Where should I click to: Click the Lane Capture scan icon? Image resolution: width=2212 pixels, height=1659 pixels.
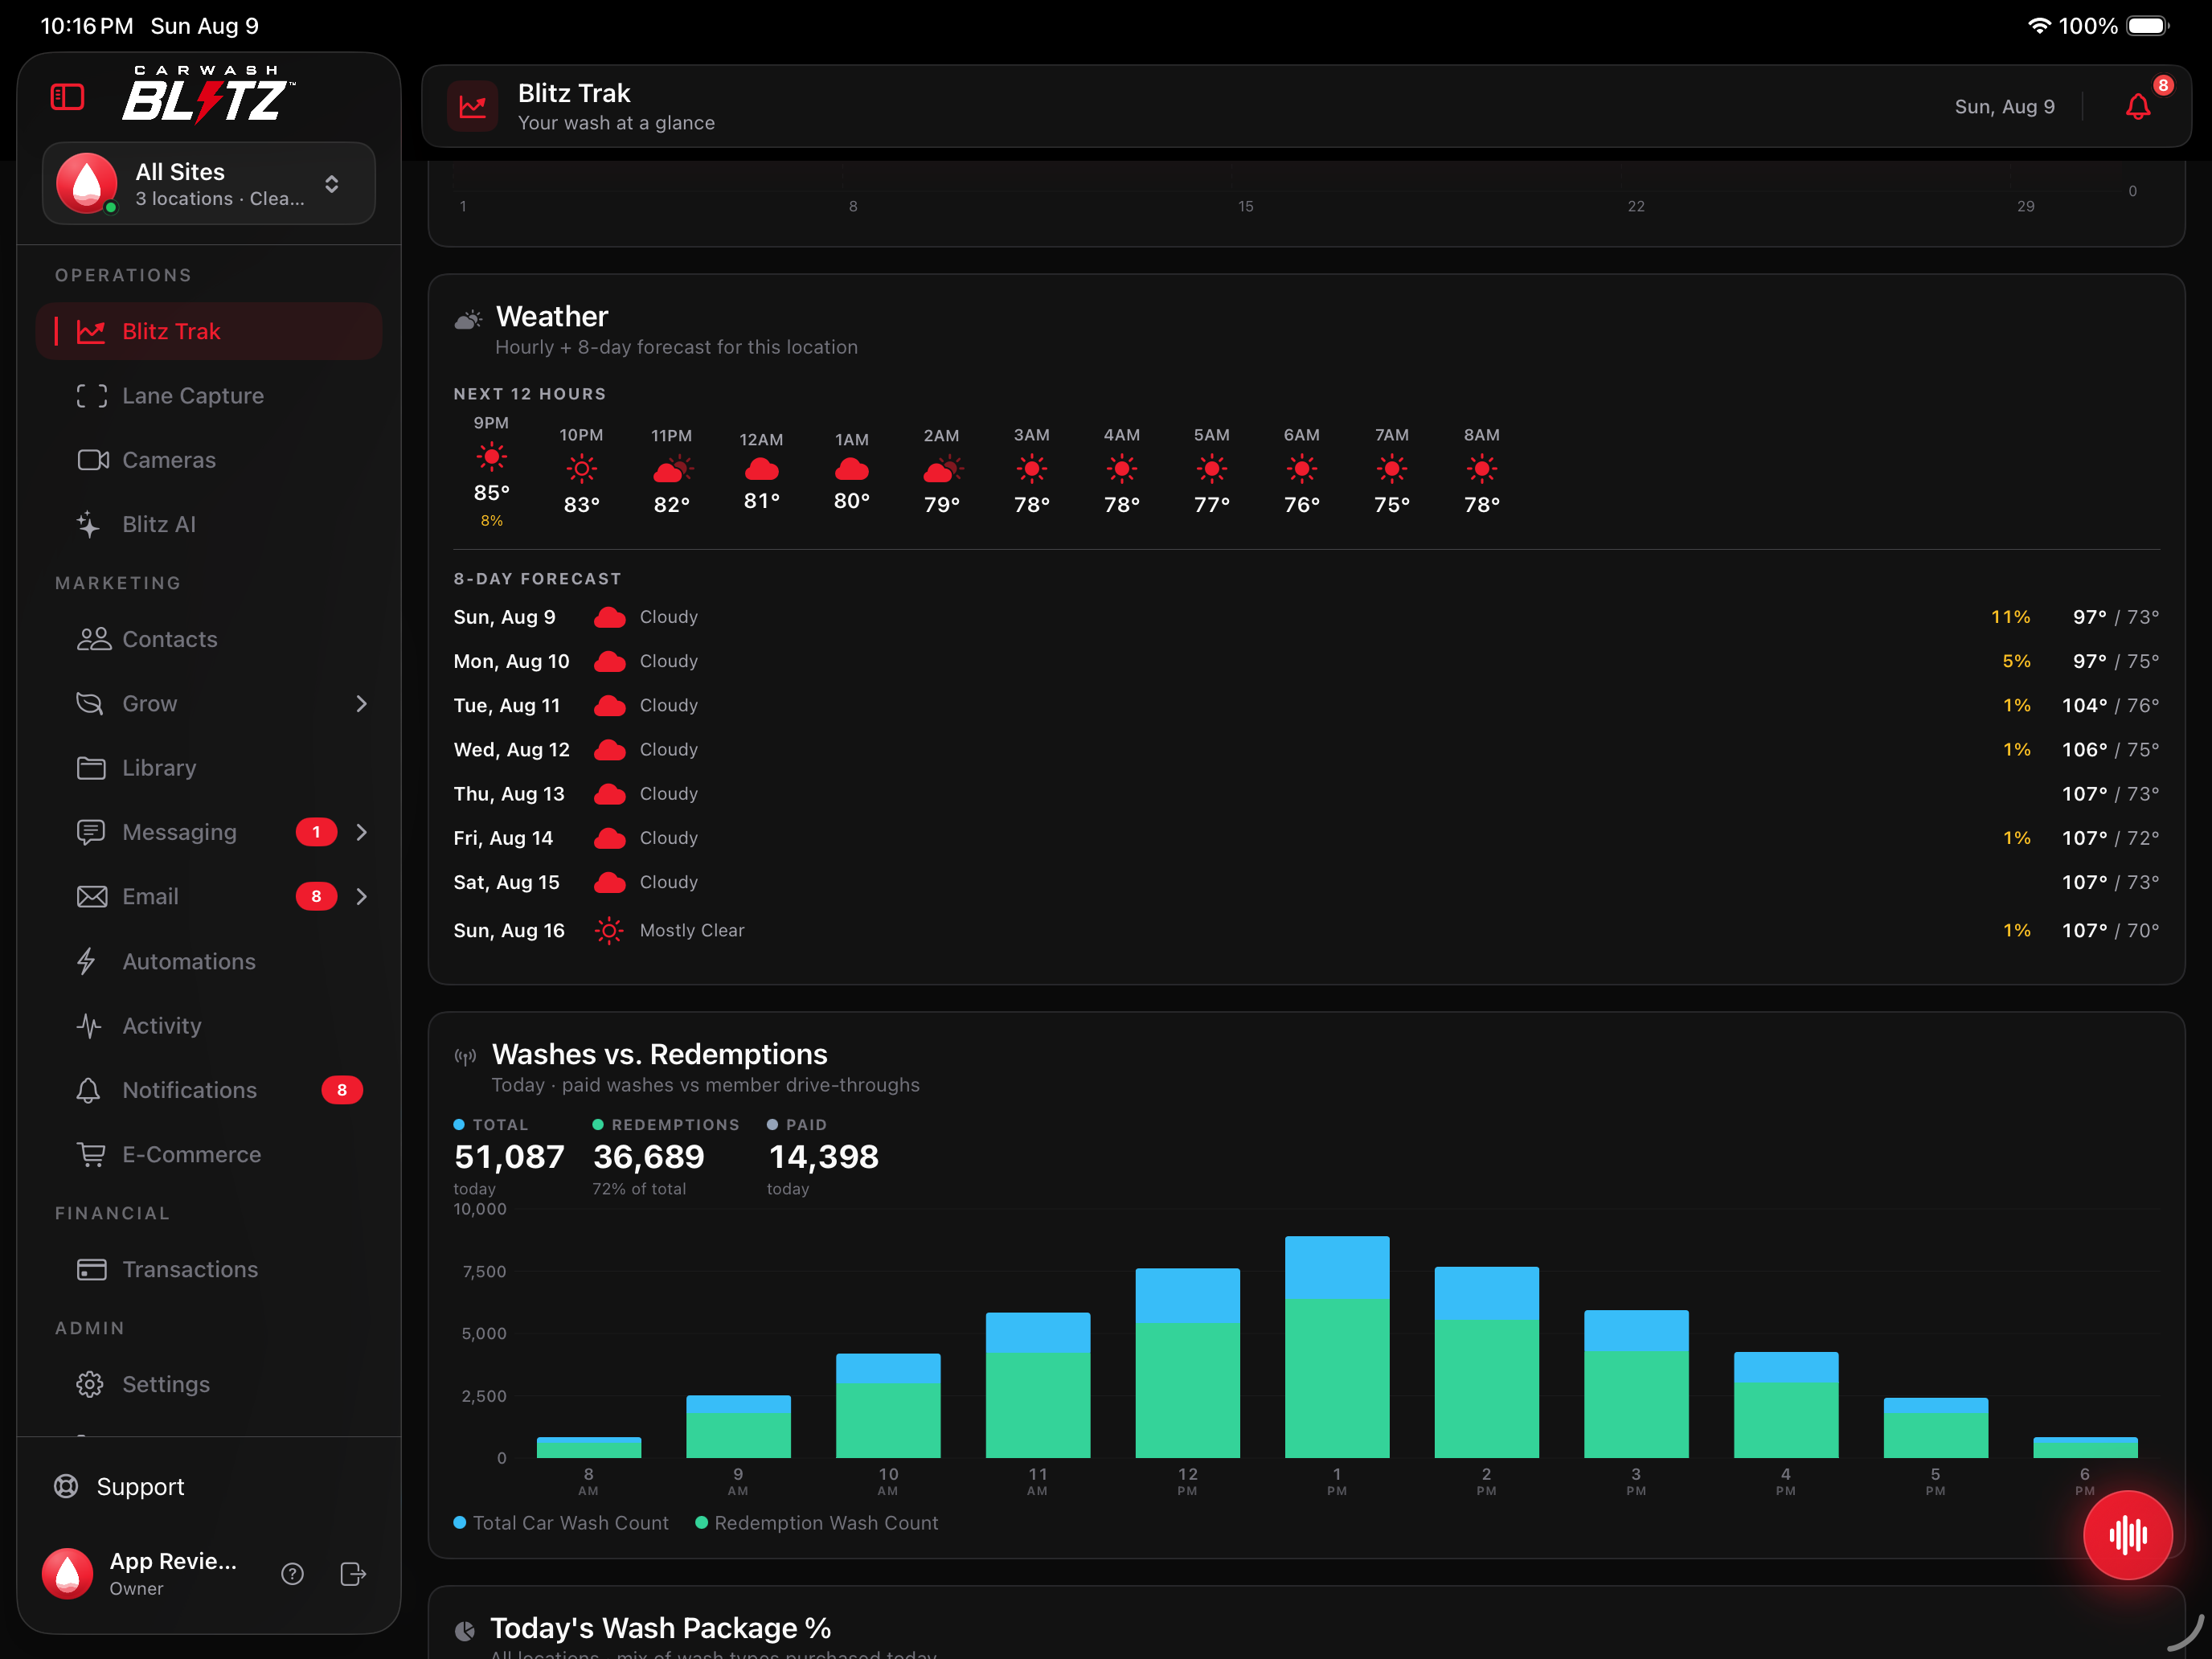92,396
